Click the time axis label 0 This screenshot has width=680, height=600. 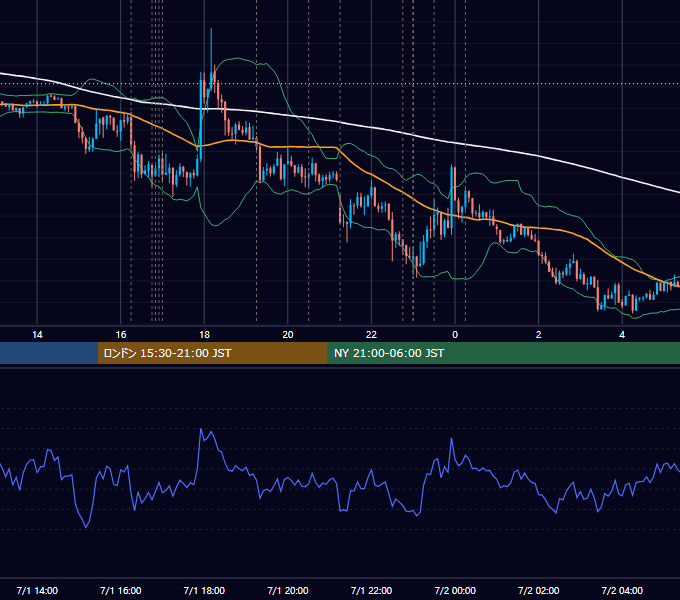455,335
